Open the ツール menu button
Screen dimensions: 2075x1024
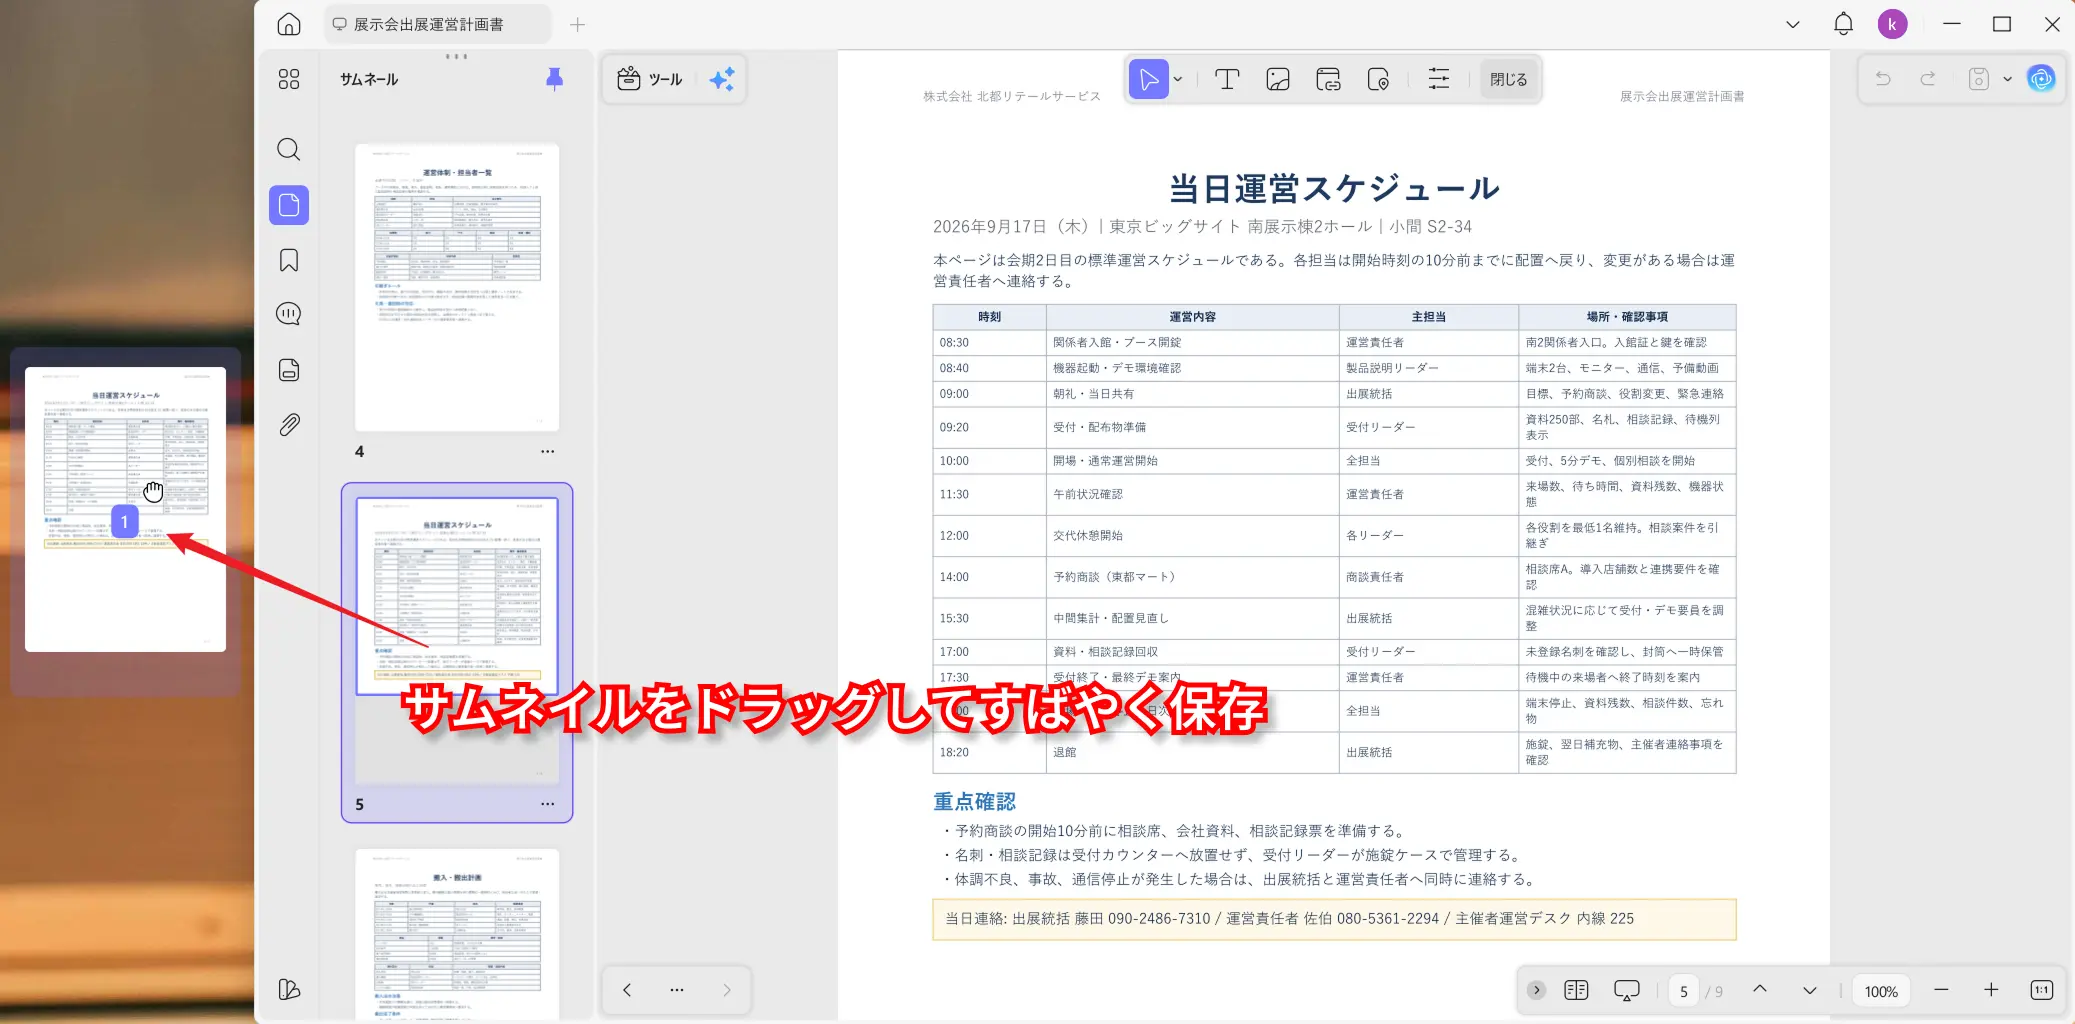click(650, 79)
